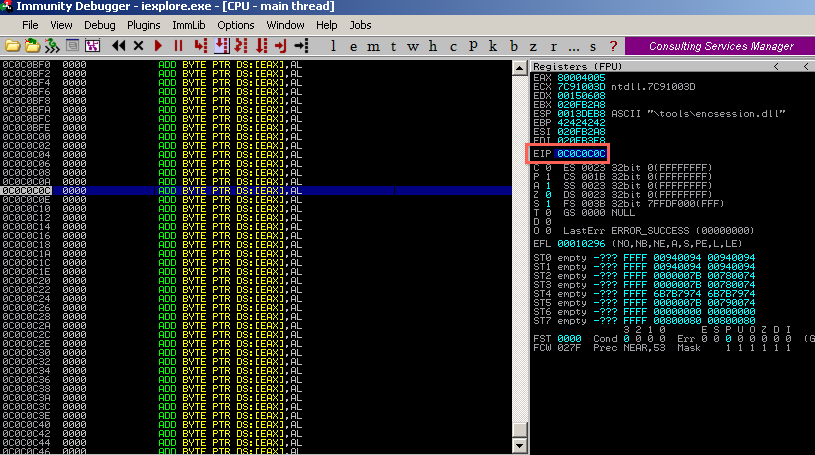Click disassembly scrollbar up arrow

[x=520, y=68]
